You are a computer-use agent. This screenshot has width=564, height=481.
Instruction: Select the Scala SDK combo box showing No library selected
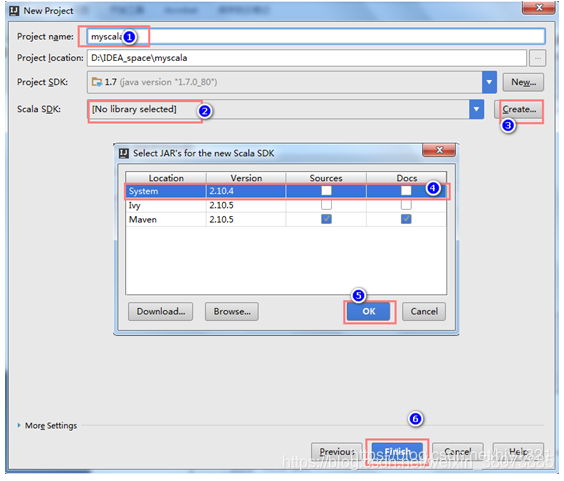pyautogui.click(x=285, y=109)
